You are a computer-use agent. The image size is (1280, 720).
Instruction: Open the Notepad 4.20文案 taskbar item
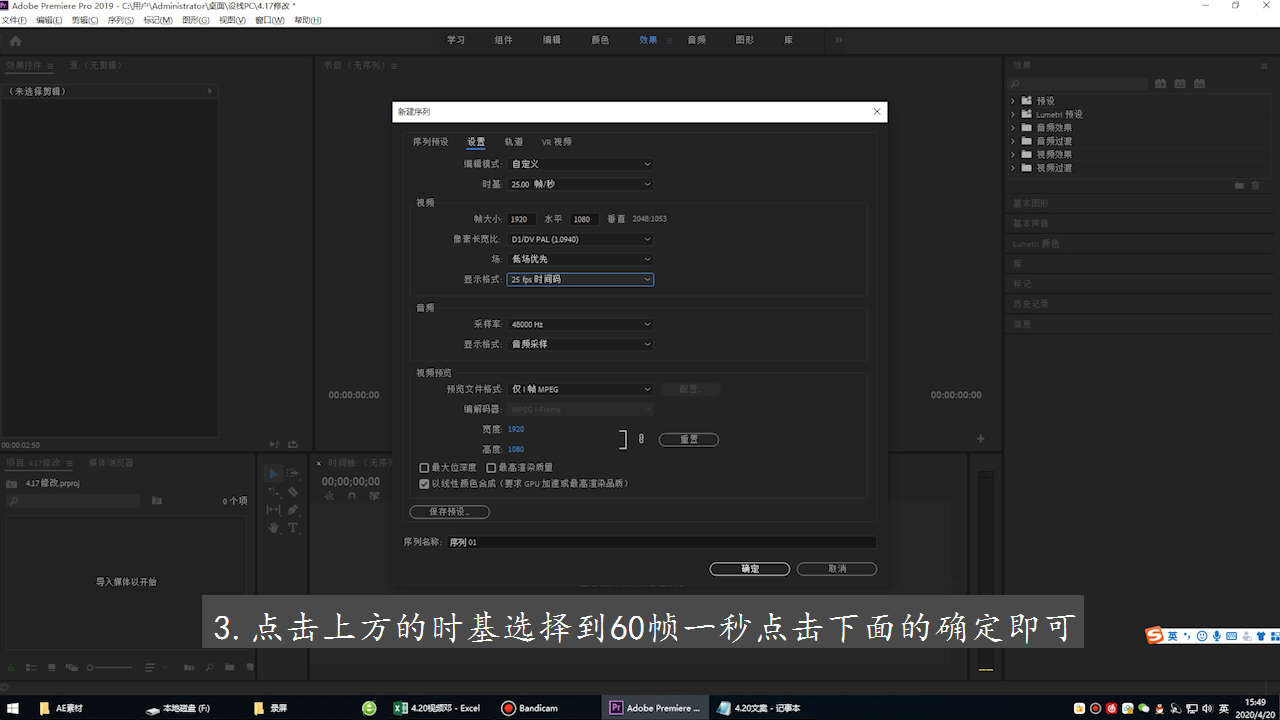point(759,708)
